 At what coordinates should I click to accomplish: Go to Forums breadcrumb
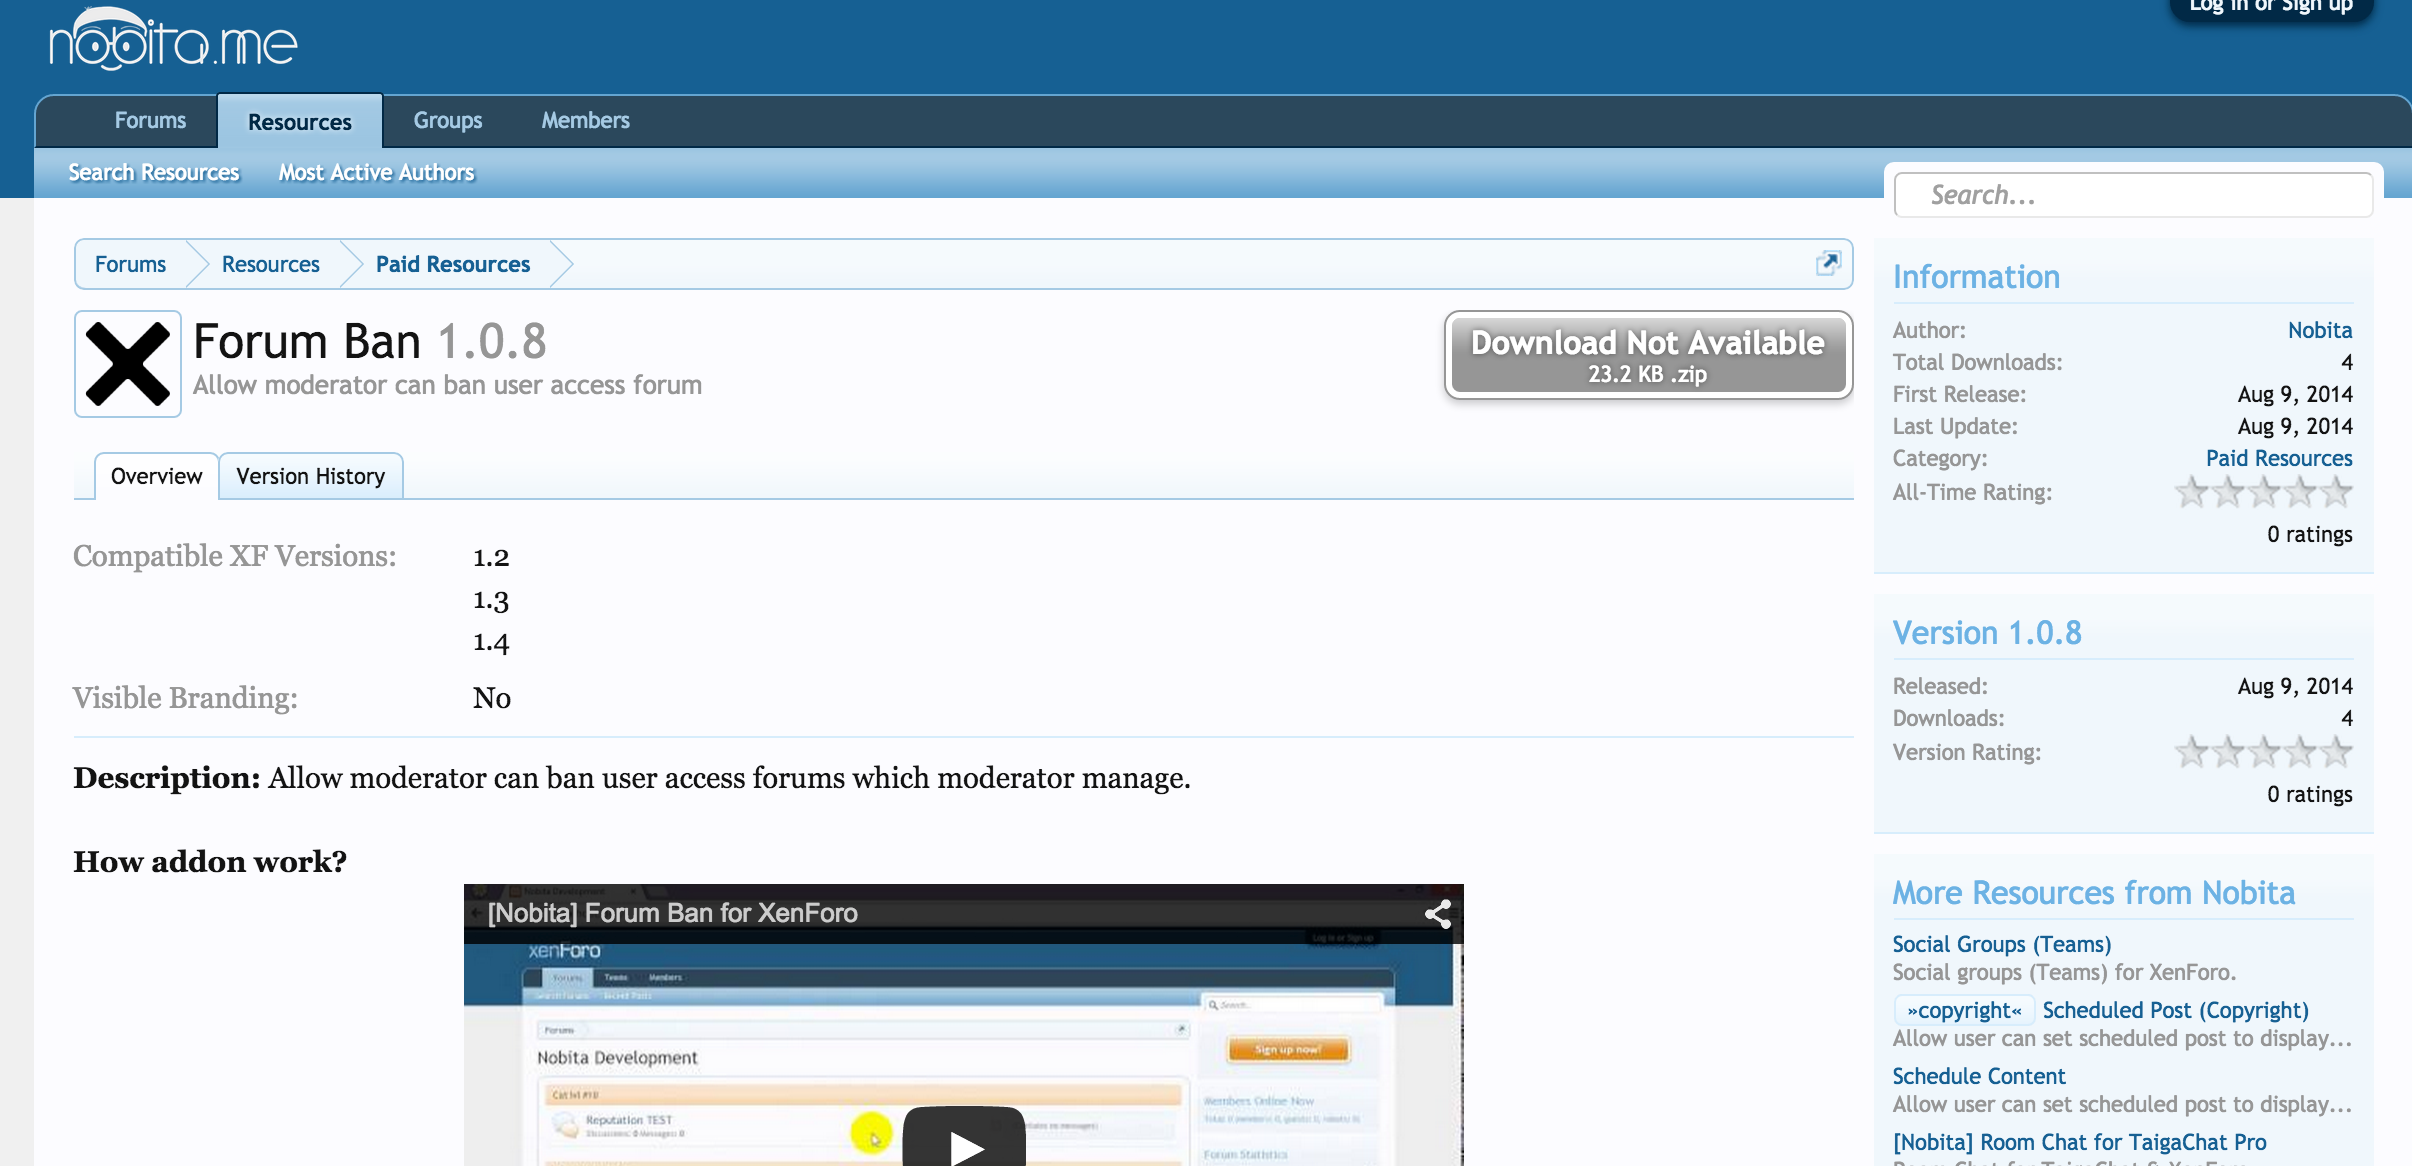point(130,264)
